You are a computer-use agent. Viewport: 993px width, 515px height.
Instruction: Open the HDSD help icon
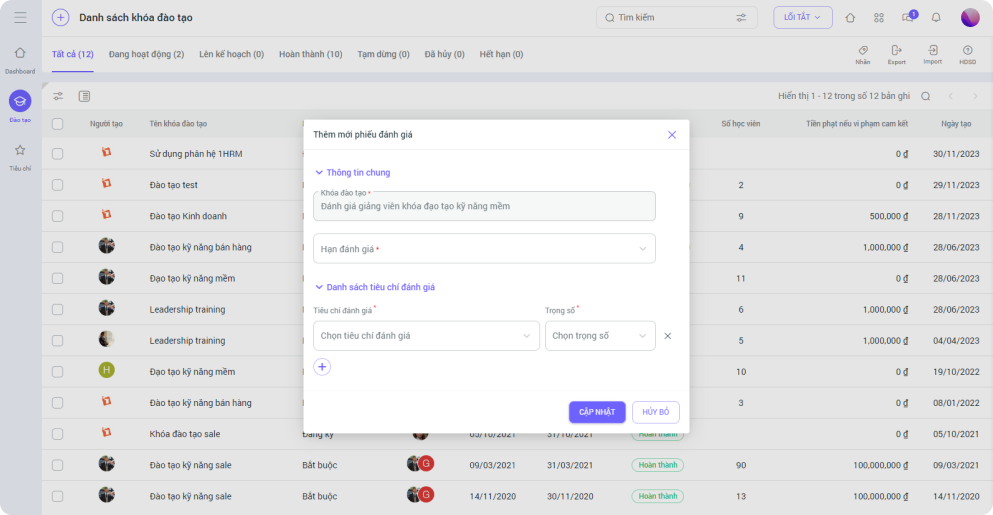point(967,50)
